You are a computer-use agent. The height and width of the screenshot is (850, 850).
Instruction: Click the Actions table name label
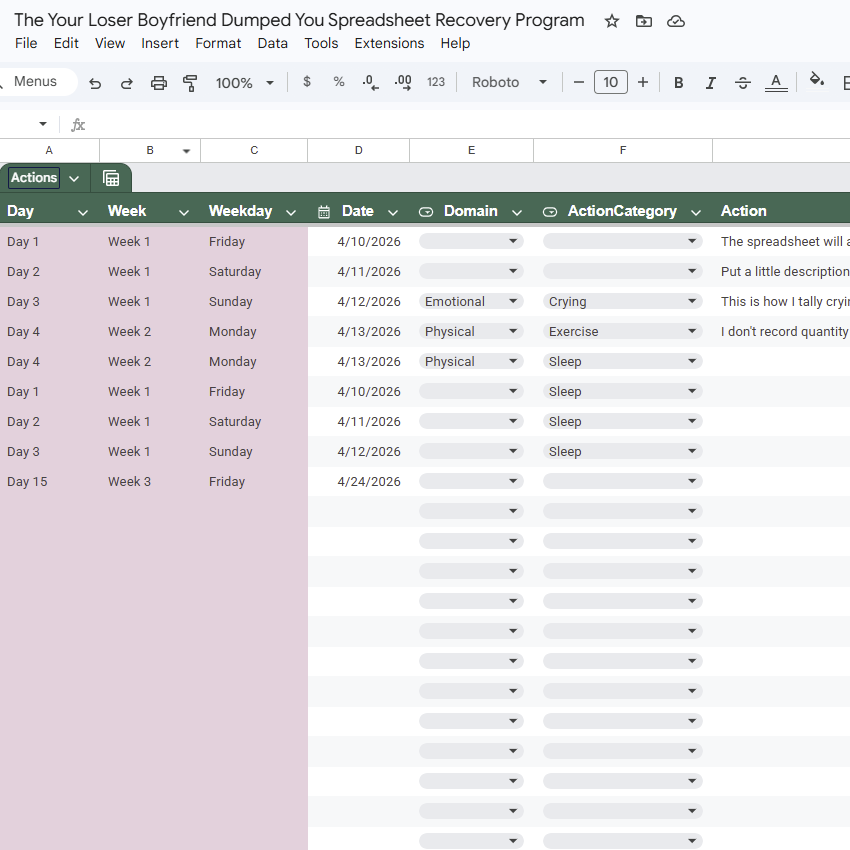click(x=34, y=178)
